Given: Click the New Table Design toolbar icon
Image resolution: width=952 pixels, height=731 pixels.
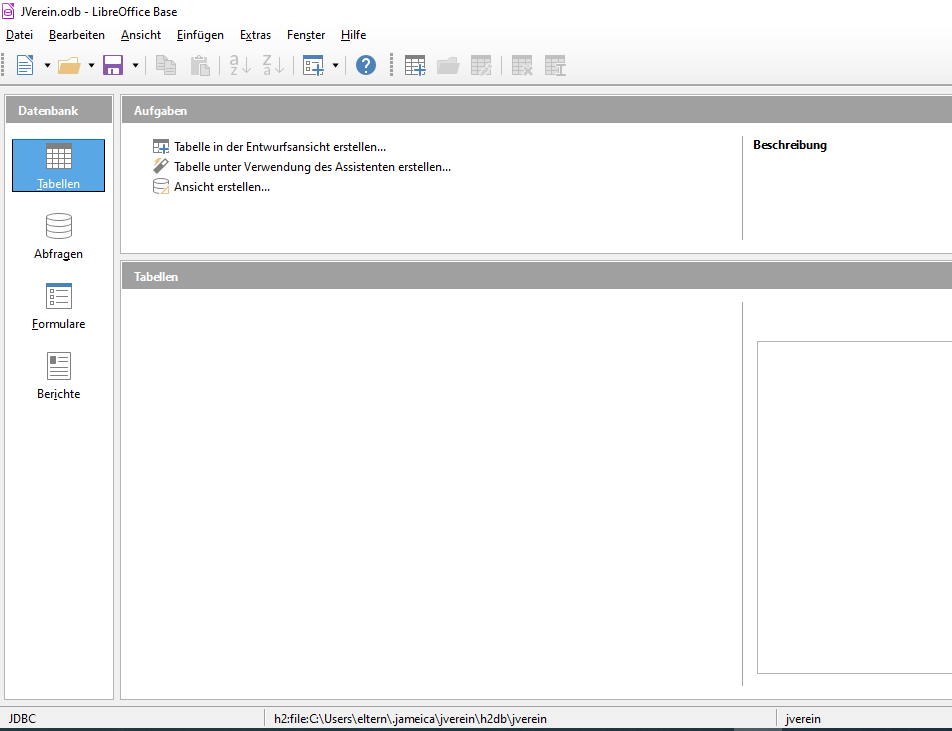Looking at the screenshot, I should tap(415, 66).
